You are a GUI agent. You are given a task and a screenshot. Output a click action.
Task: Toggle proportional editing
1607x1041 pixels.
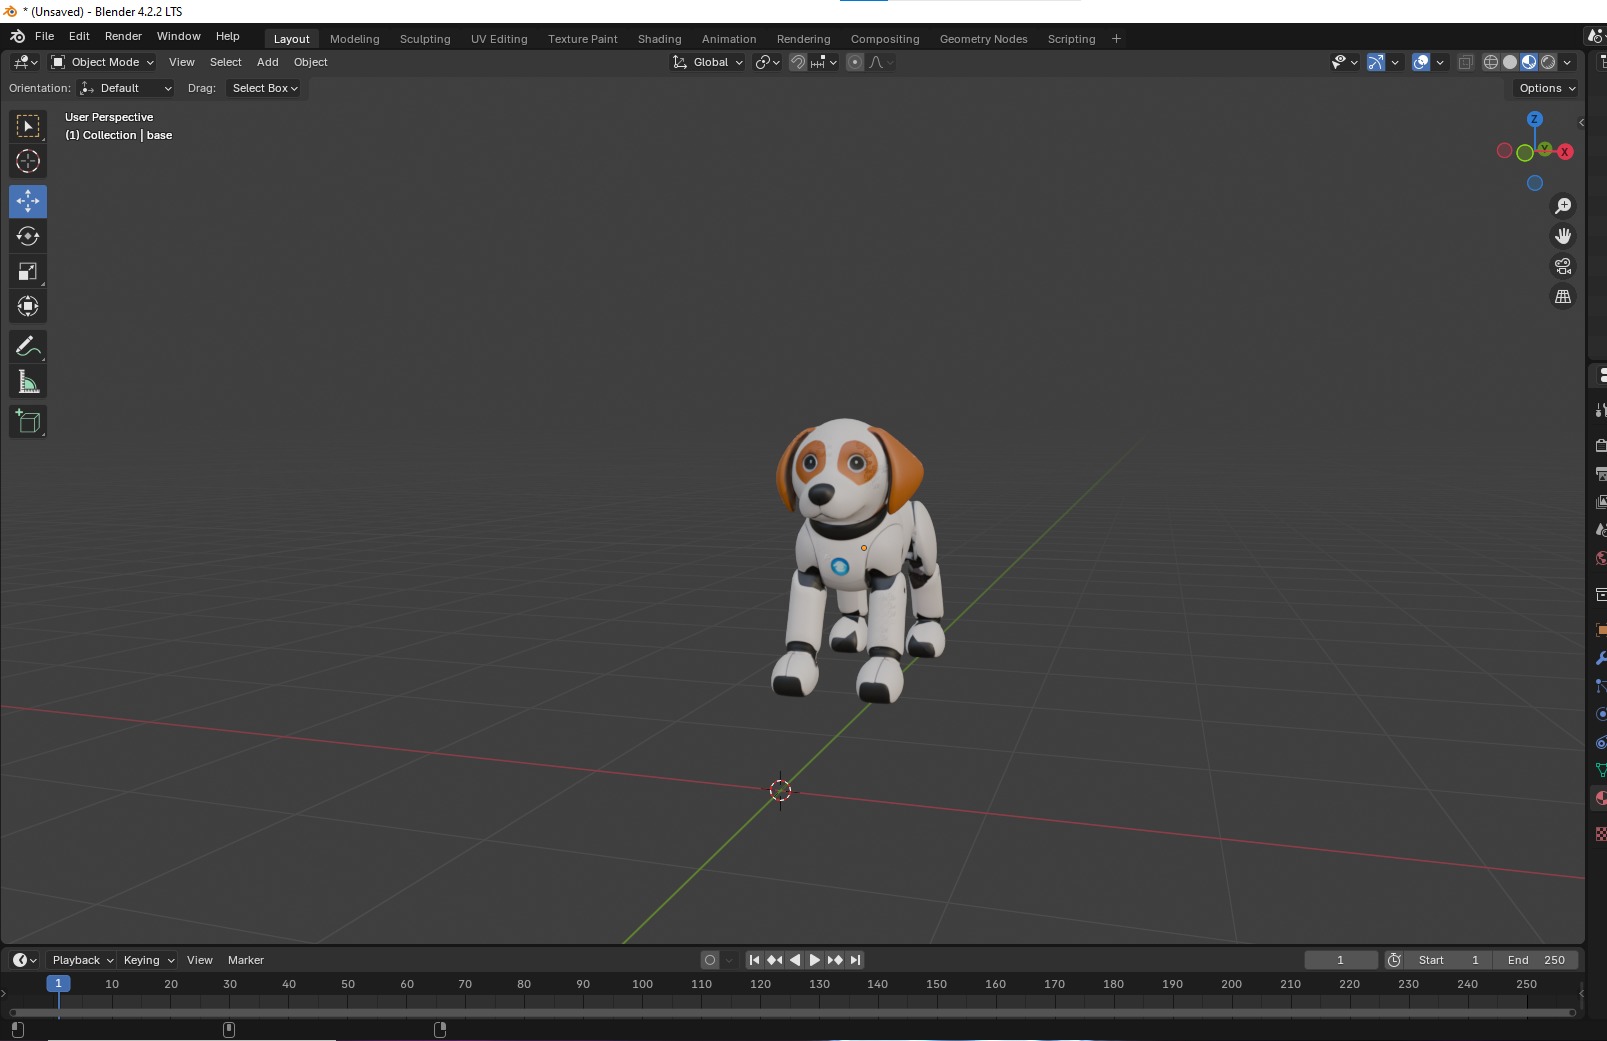point(855,62)
